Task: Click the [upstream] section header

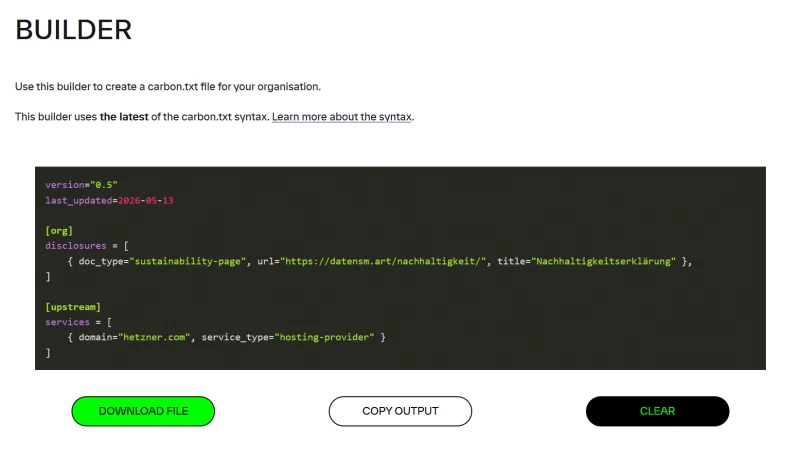Action: tap(73, 307)
